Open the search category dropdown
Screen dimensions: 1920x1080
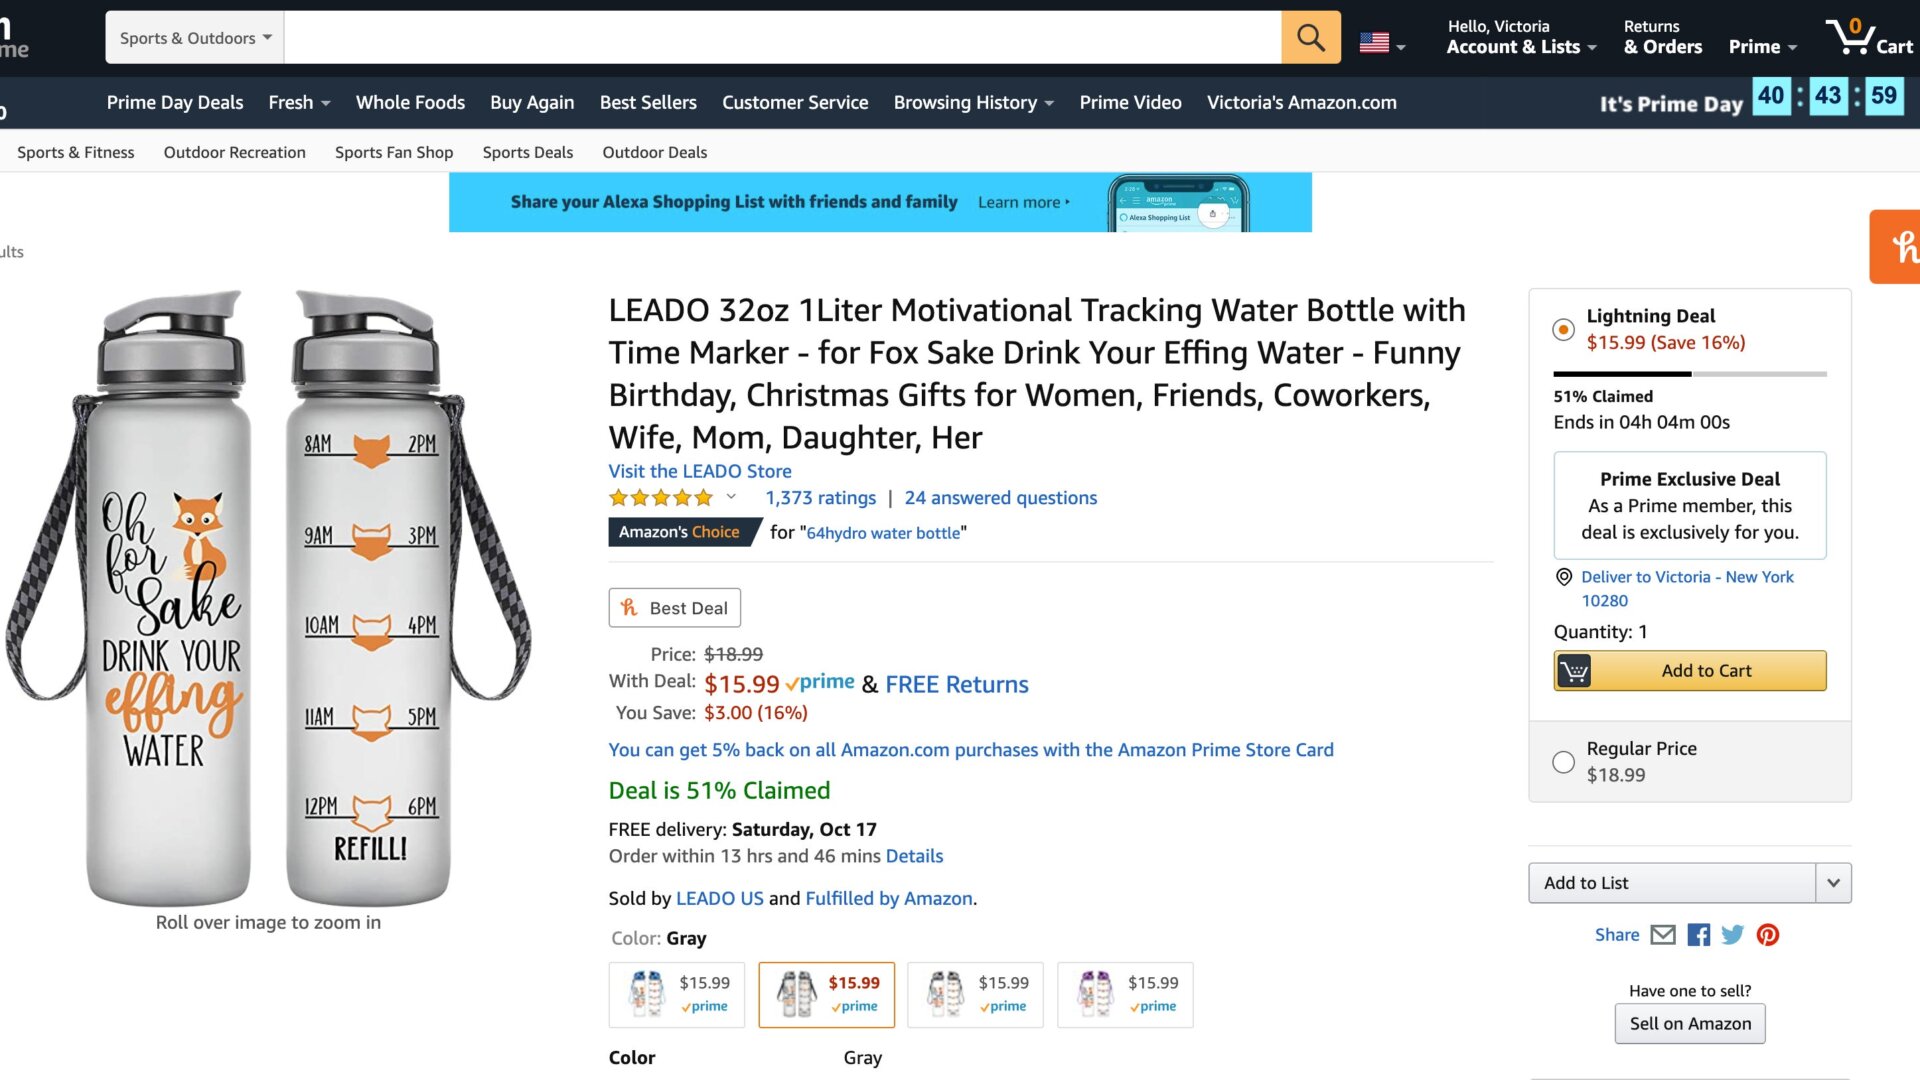pos(193,37)
